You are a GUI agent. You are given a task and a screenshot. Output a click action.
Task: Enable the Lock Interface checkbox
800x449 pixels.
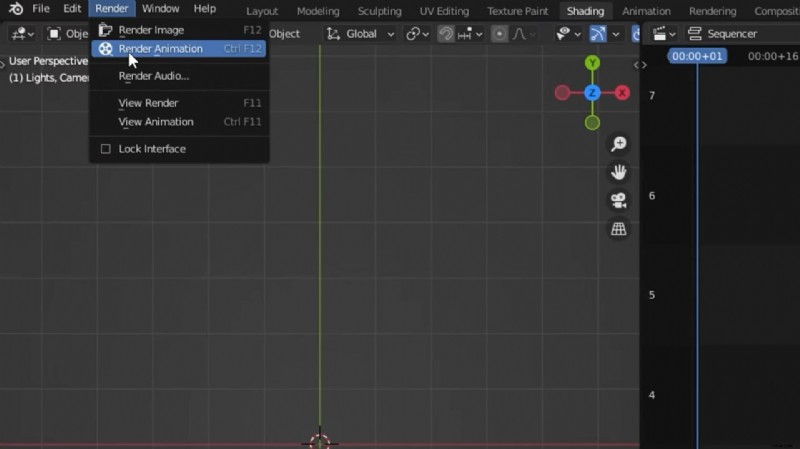[106, 149]
